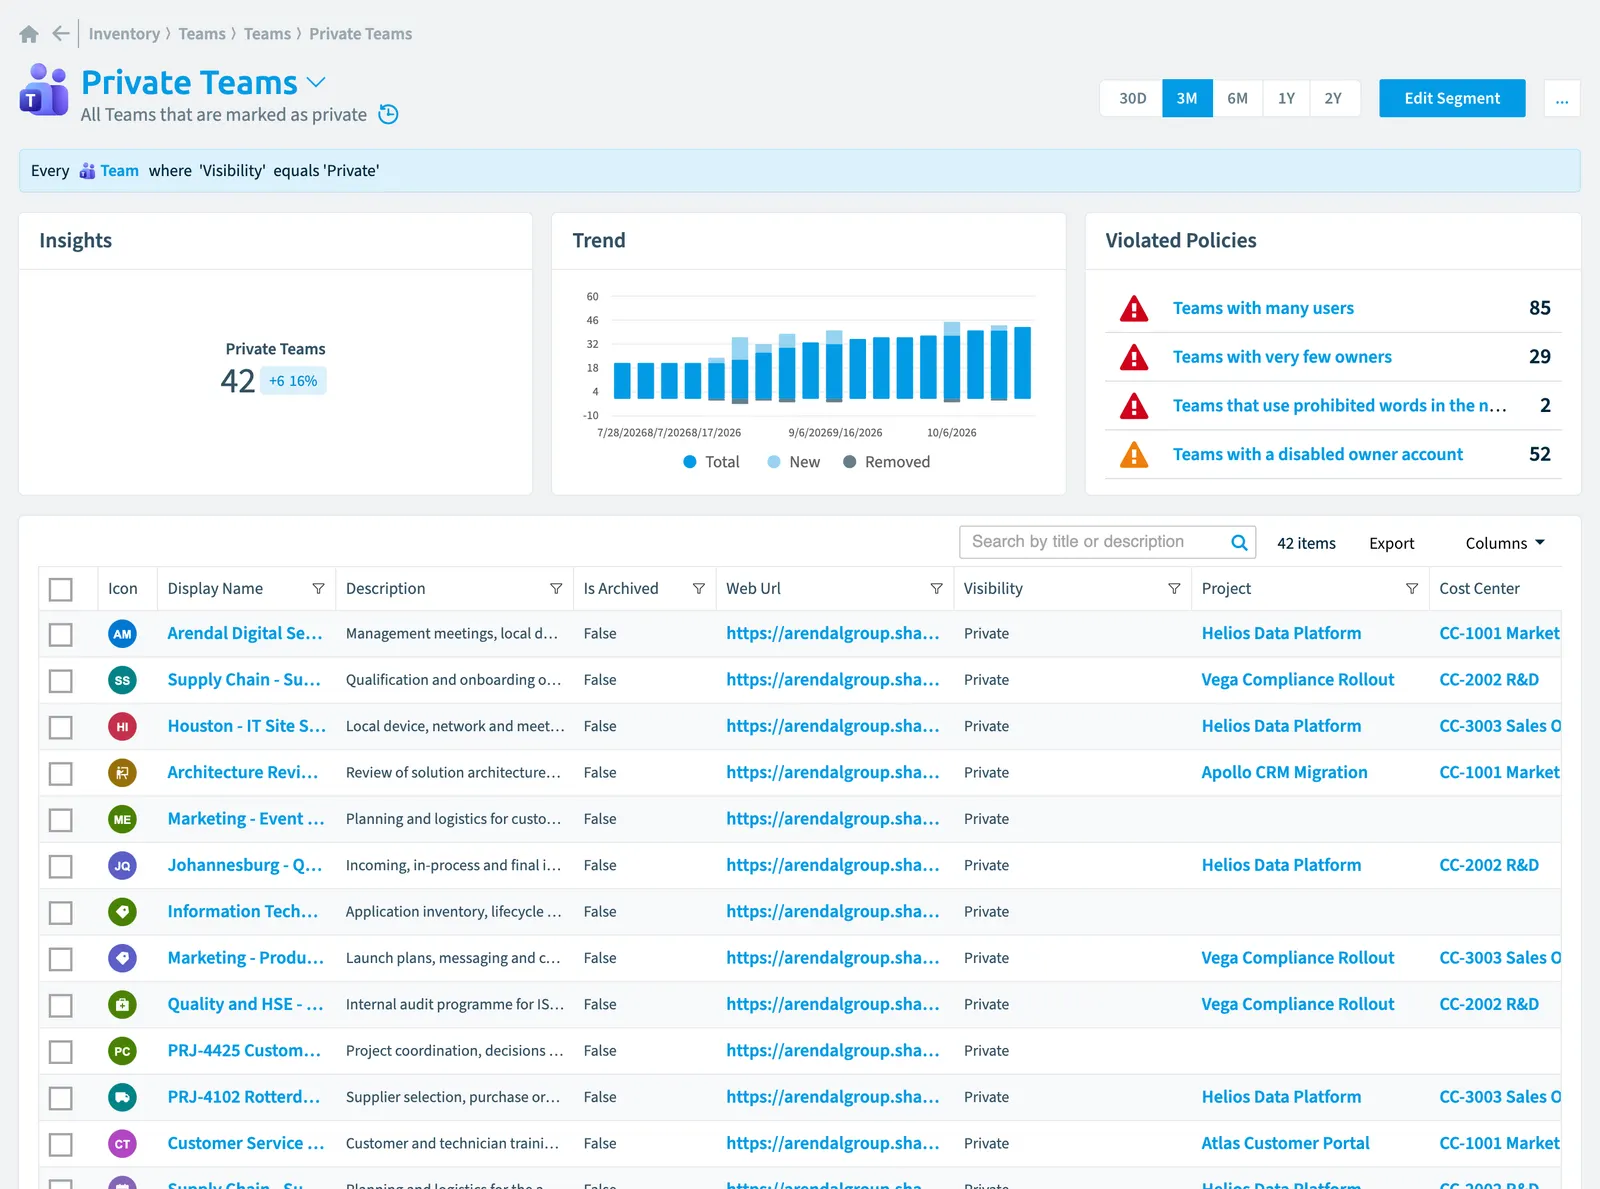Open the Visibility column filter icon
The image size is (1600, 1189).
(1174, 589)
